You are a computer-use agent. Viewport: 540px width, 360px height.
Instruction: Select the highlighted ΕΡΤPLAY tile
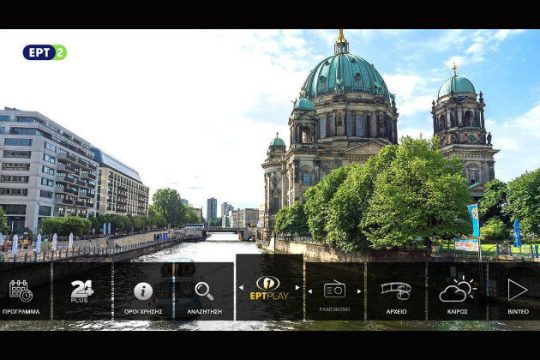point(269,288)
